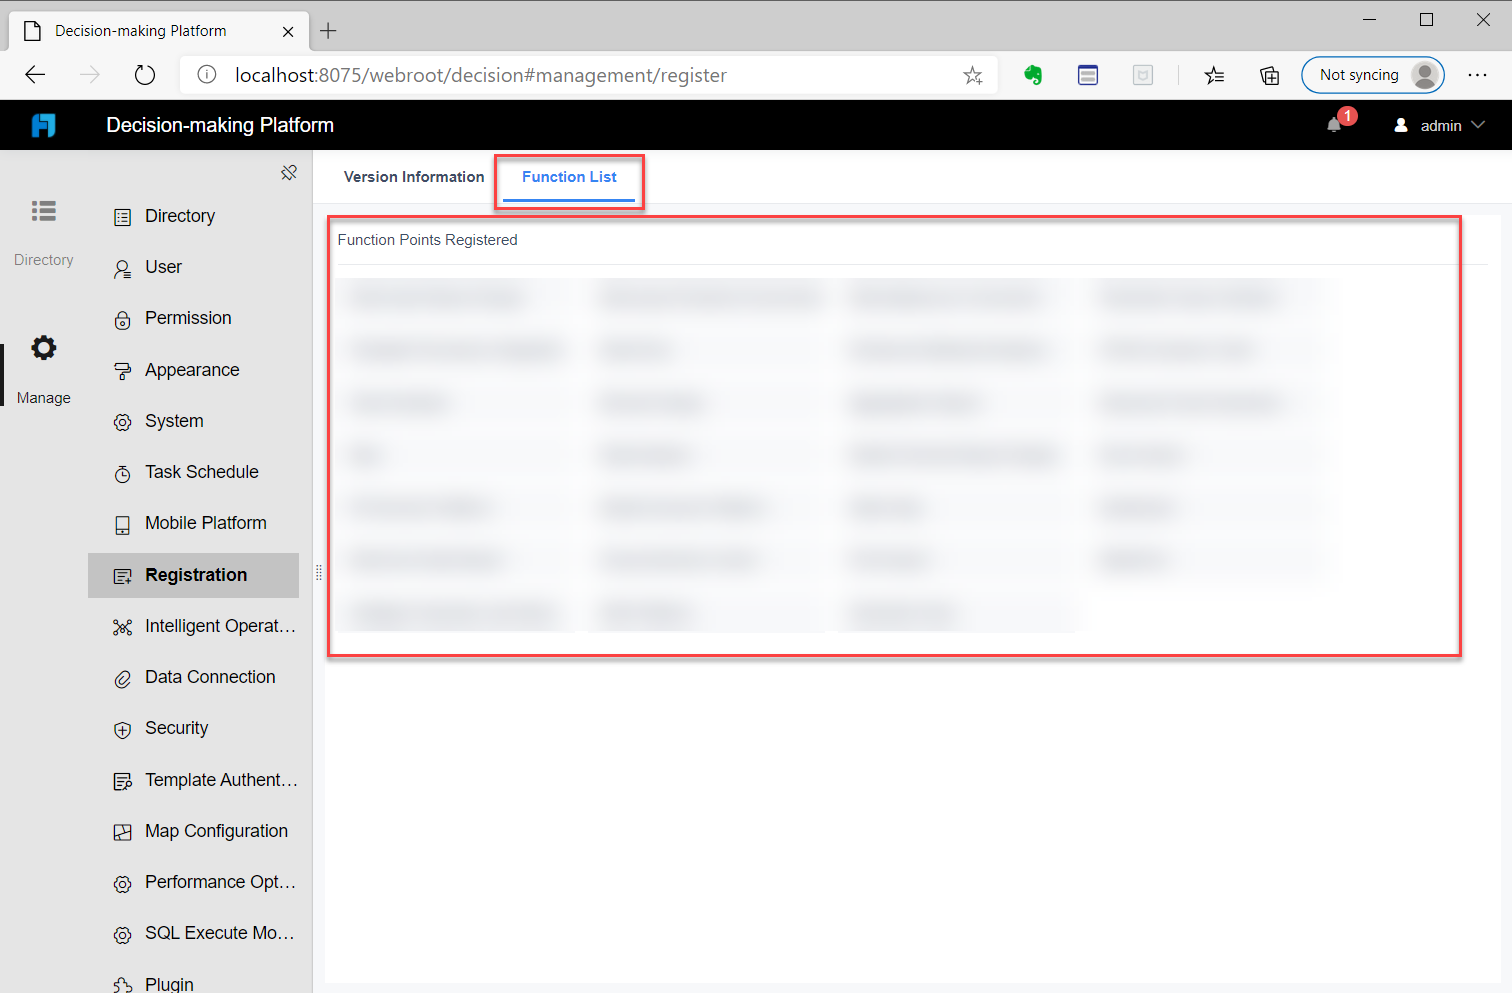Open Directory management menu item
This screenshot has height=993, width=1512.
[194, 216]
